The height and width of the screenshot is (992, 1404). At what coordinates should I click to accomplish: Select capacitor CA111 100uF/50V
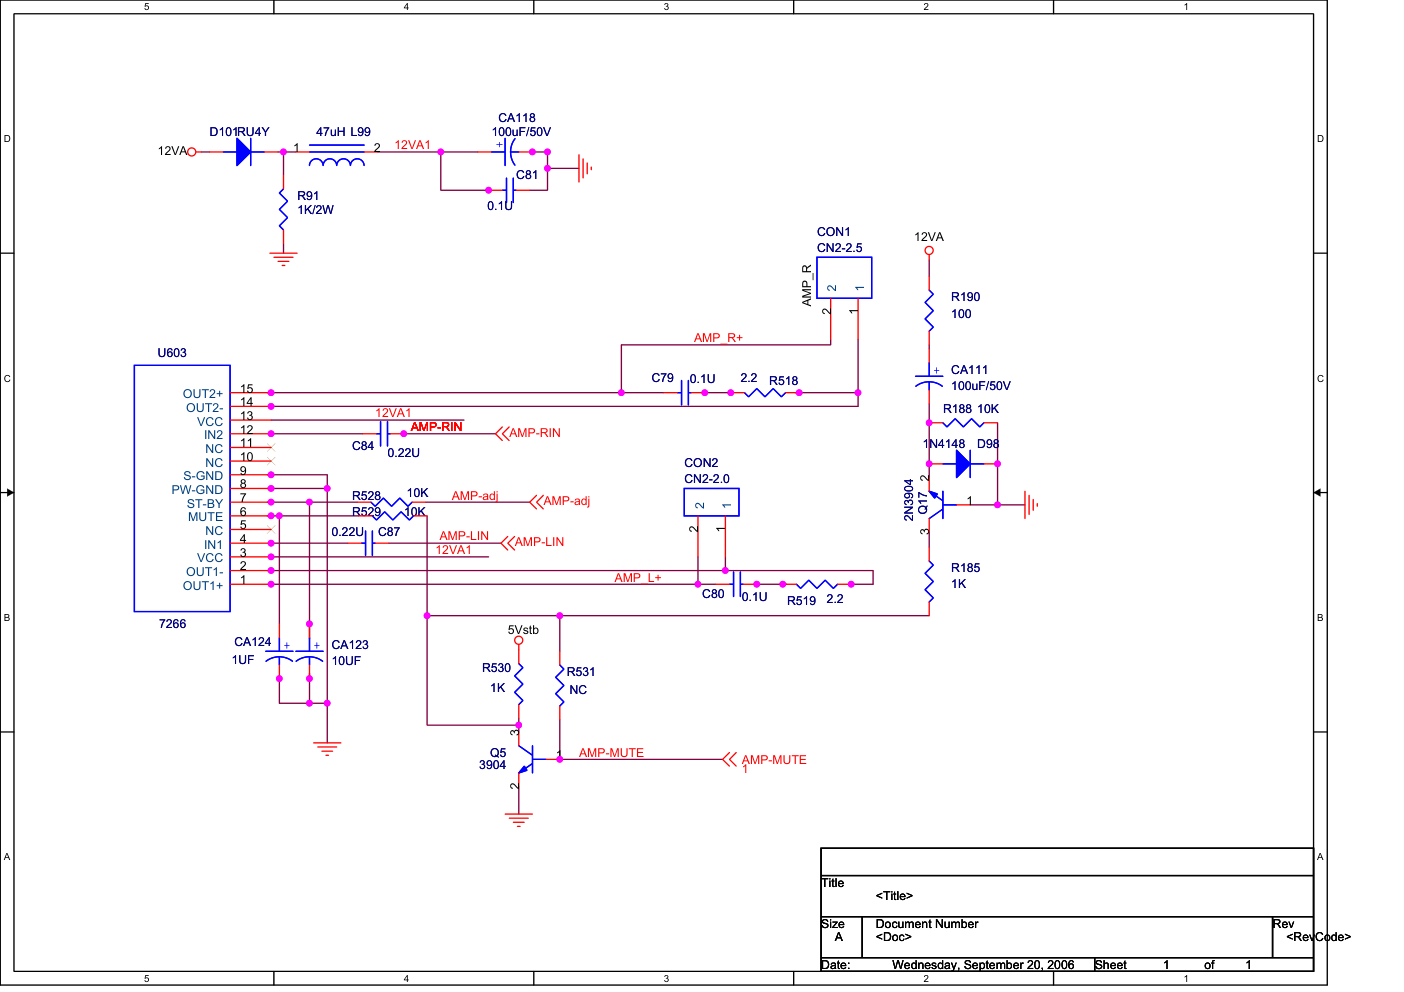click(x=929, y=378)
